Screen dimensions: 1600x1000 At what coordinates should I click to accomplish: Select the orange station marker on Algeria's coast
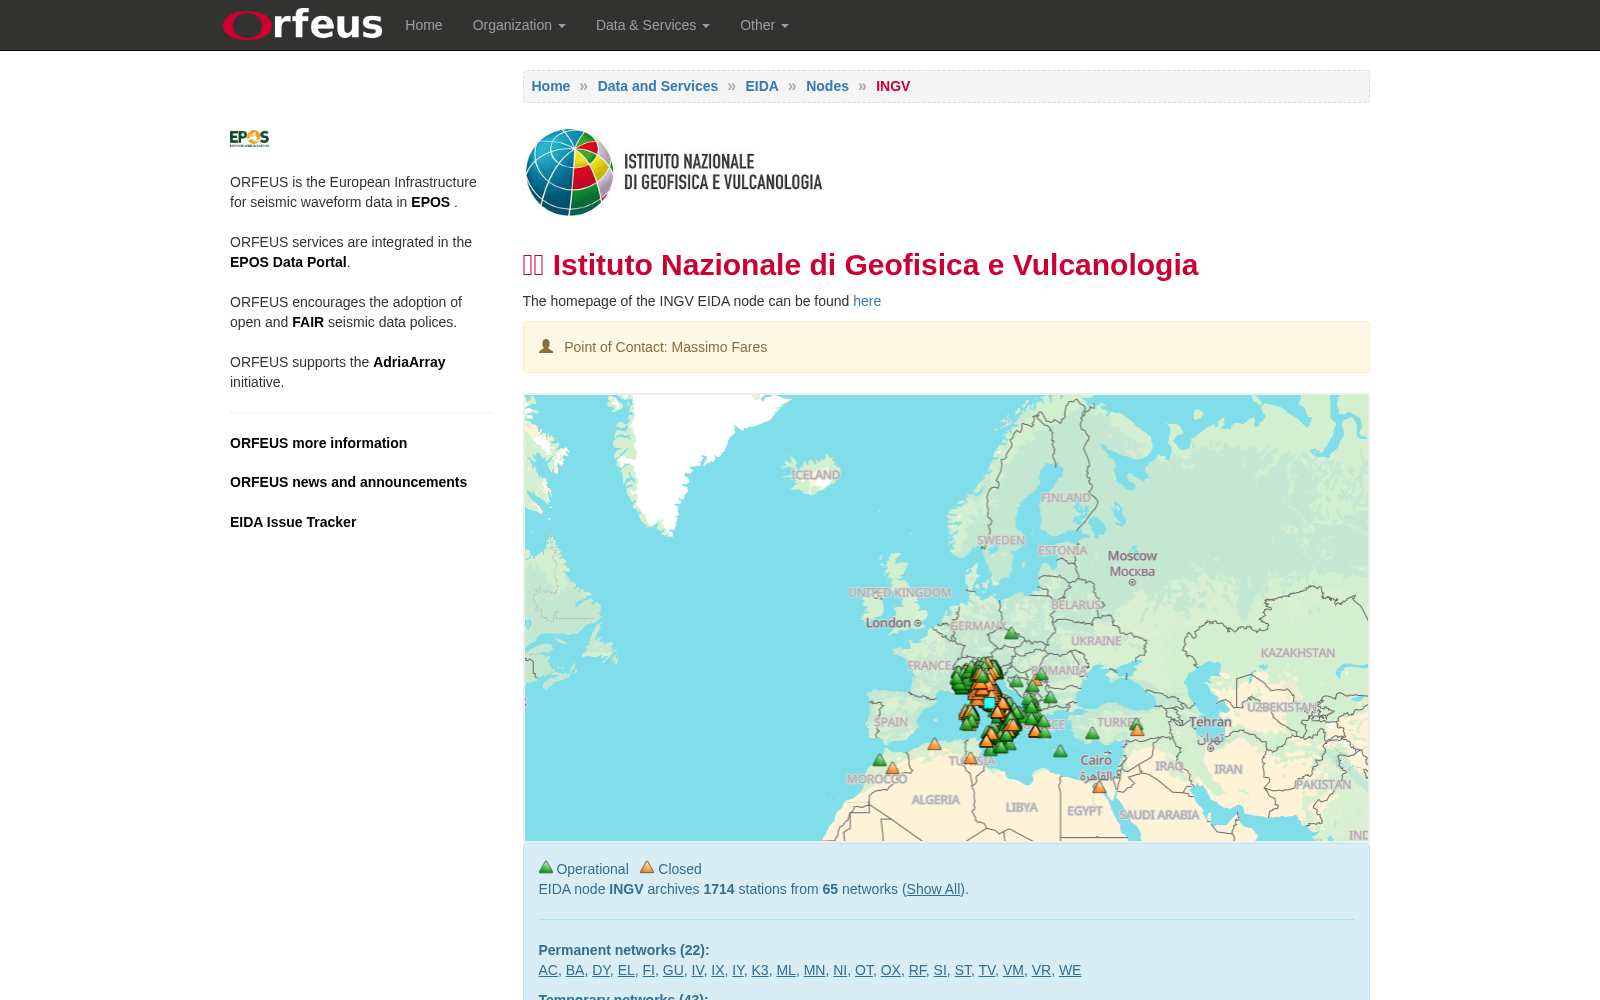934,744
